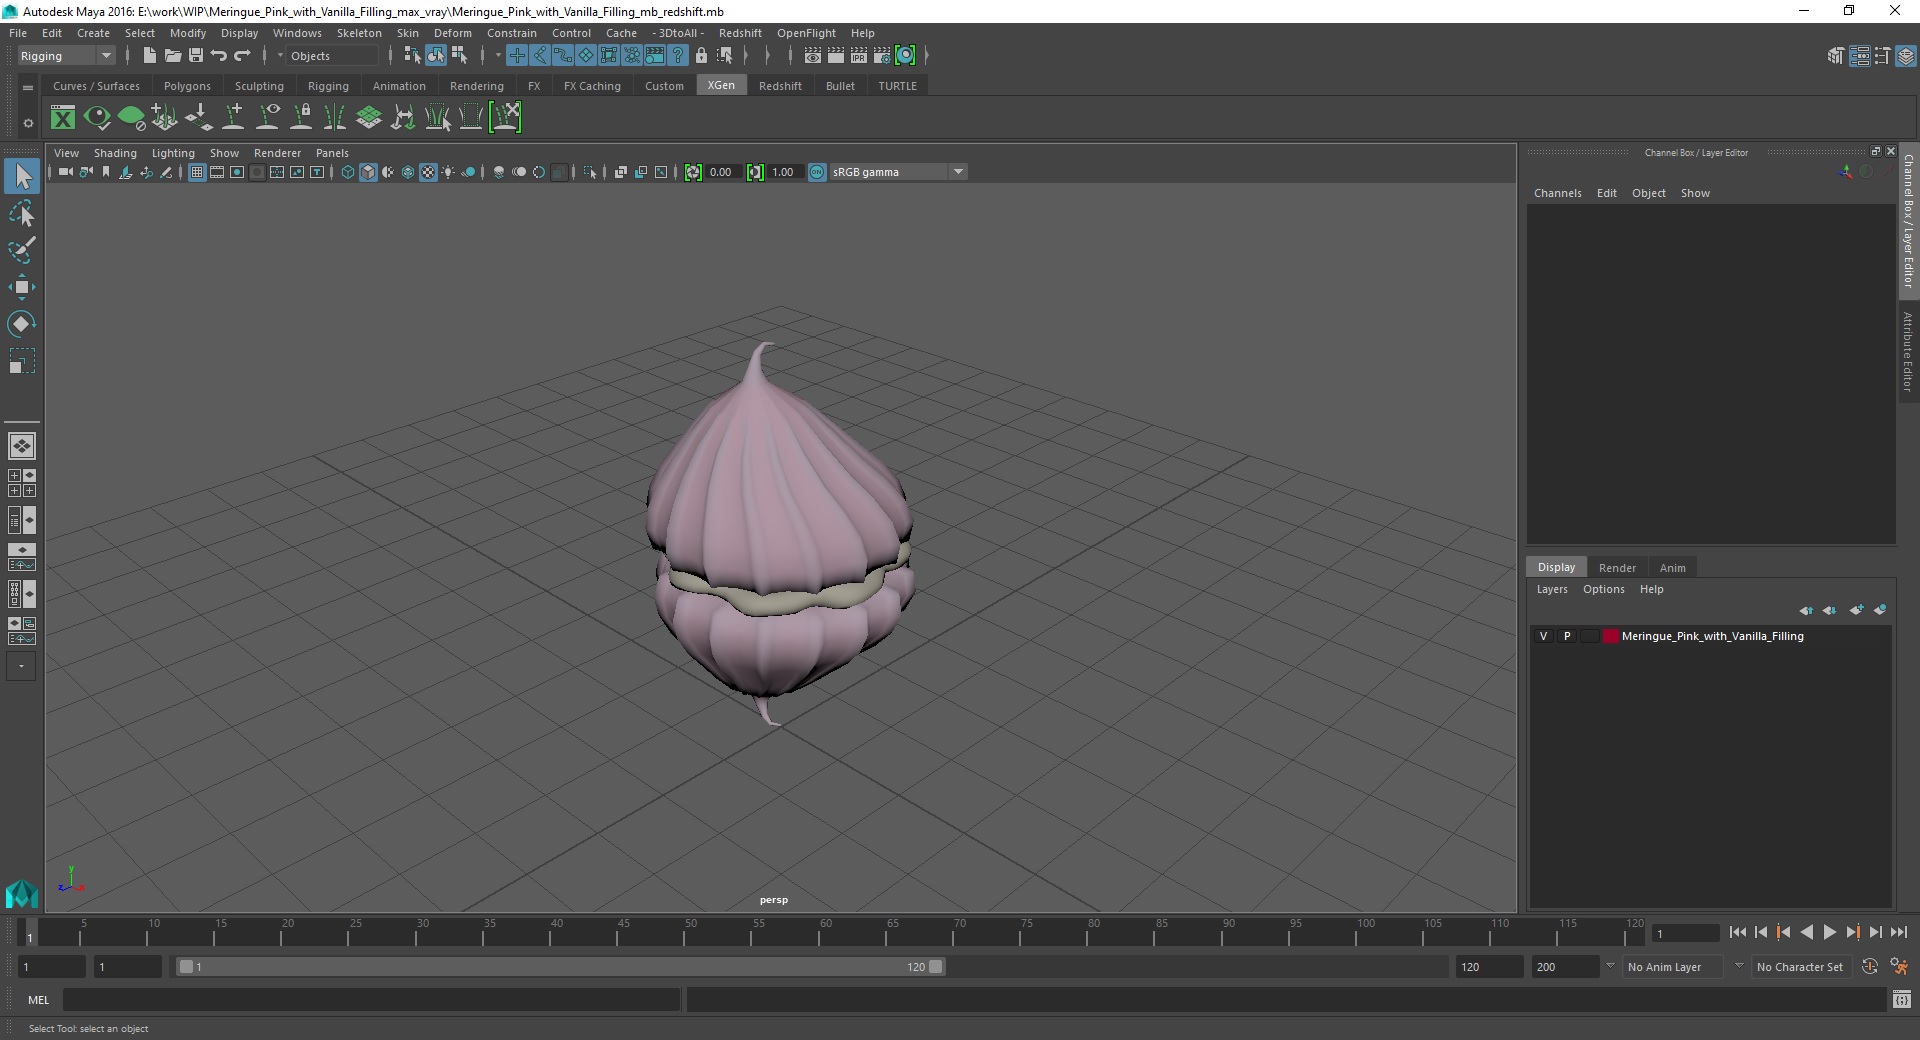Open the animation preferences running-man icon

tap(1899, 967)
